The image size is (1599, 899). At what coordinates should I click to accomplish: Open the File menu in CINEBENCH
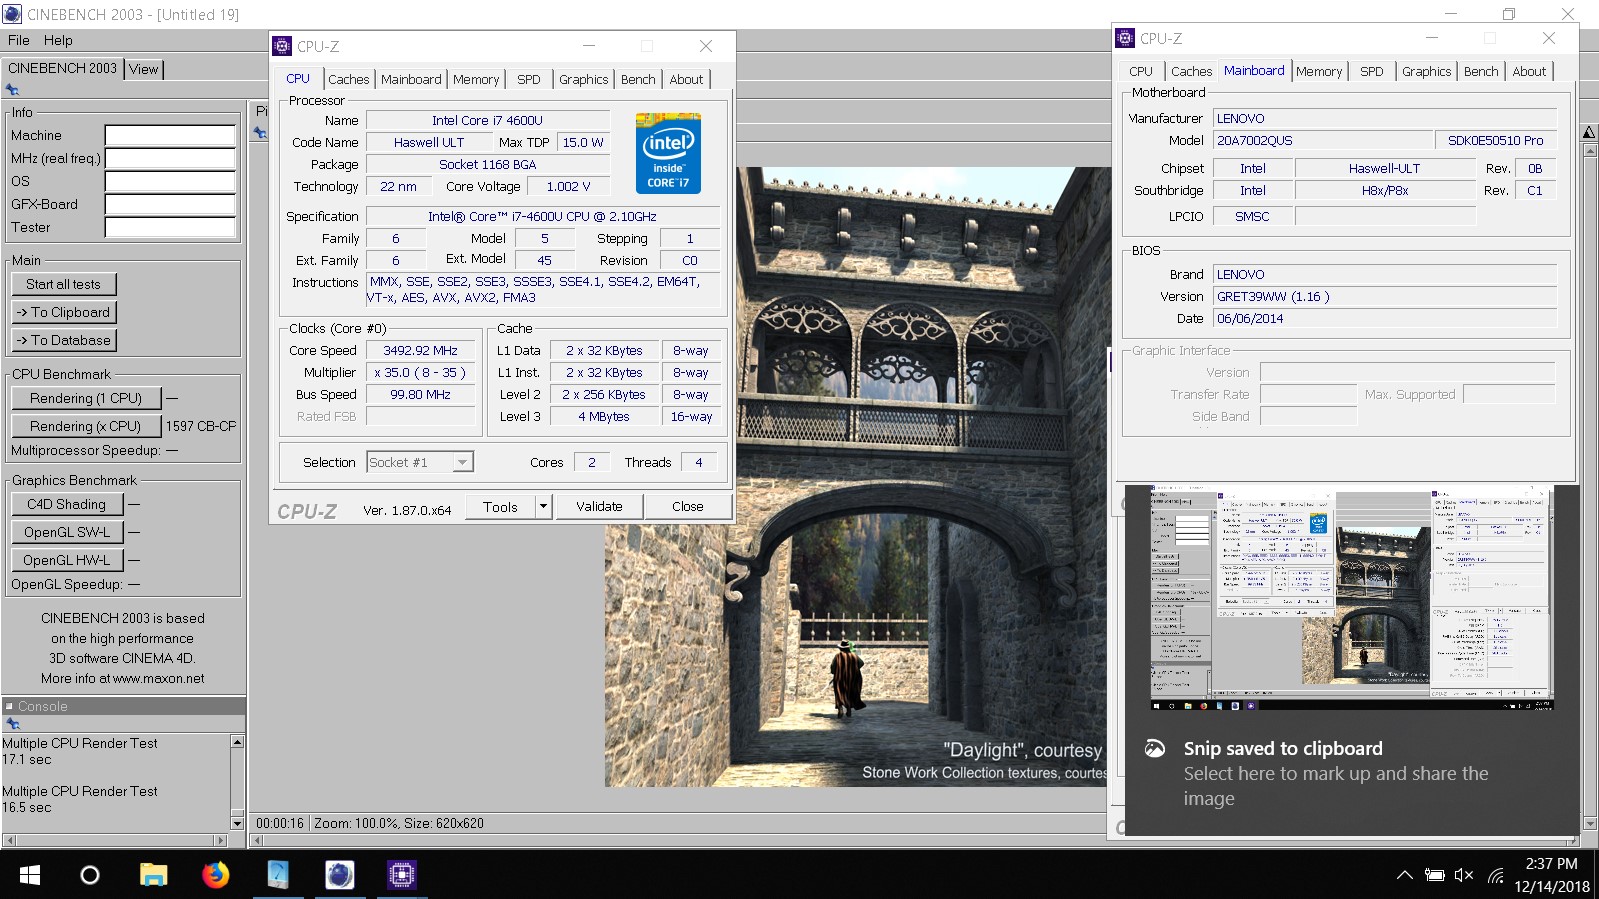(x=18, y=40)
